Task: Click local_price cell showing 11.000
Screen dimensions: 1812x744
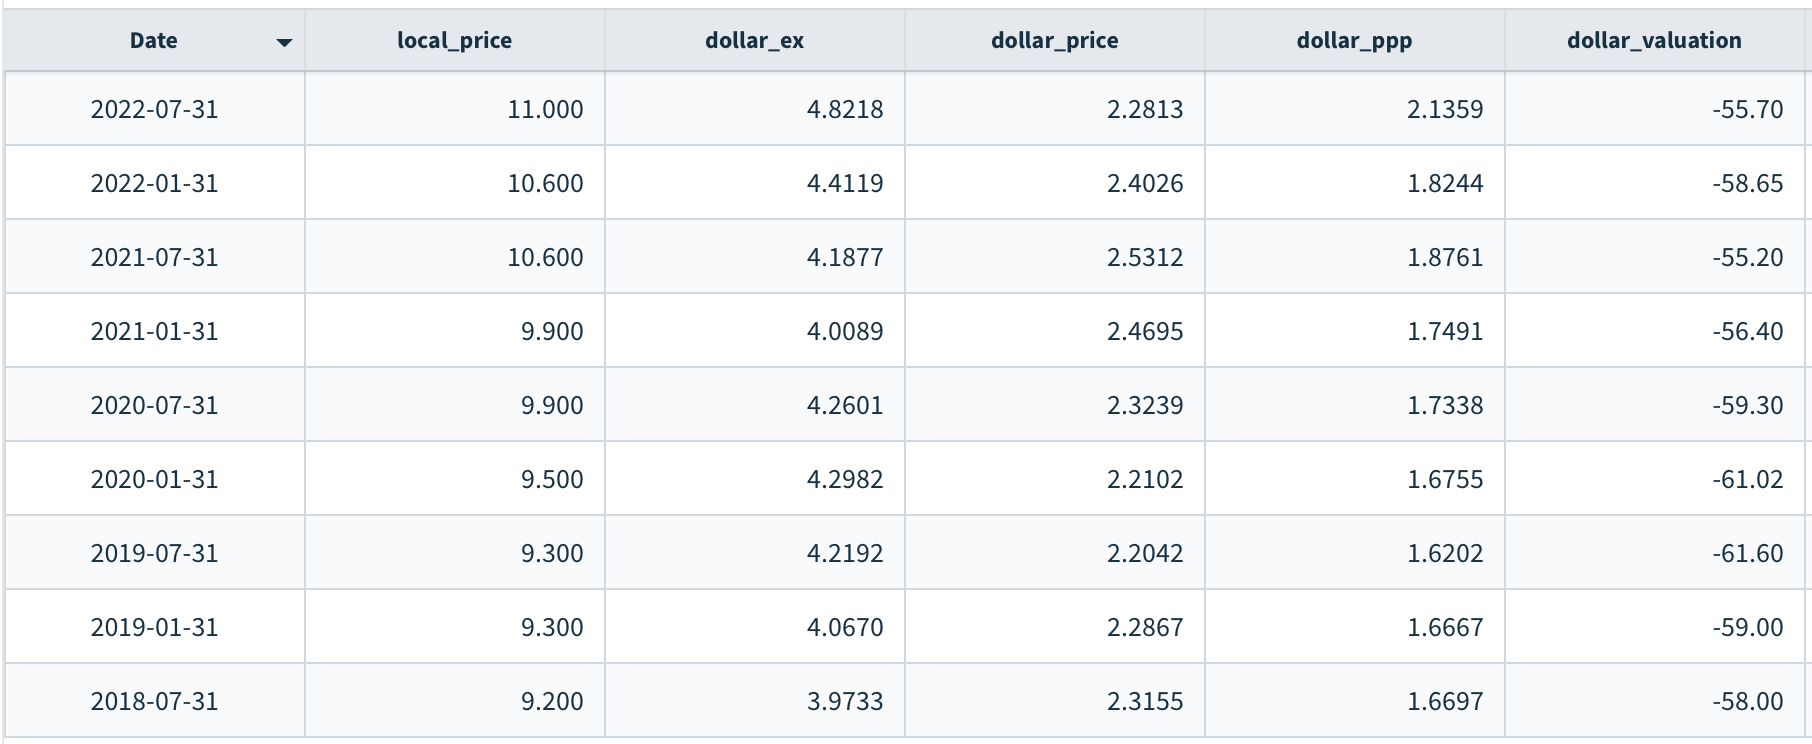Action: tap(545, 109)
